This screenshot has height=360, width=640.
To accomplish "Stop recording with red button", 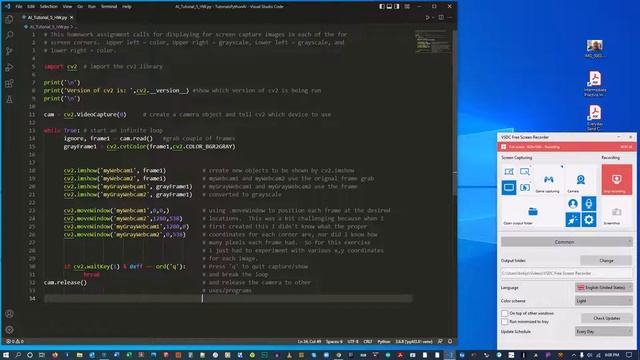I will [617, 180].
